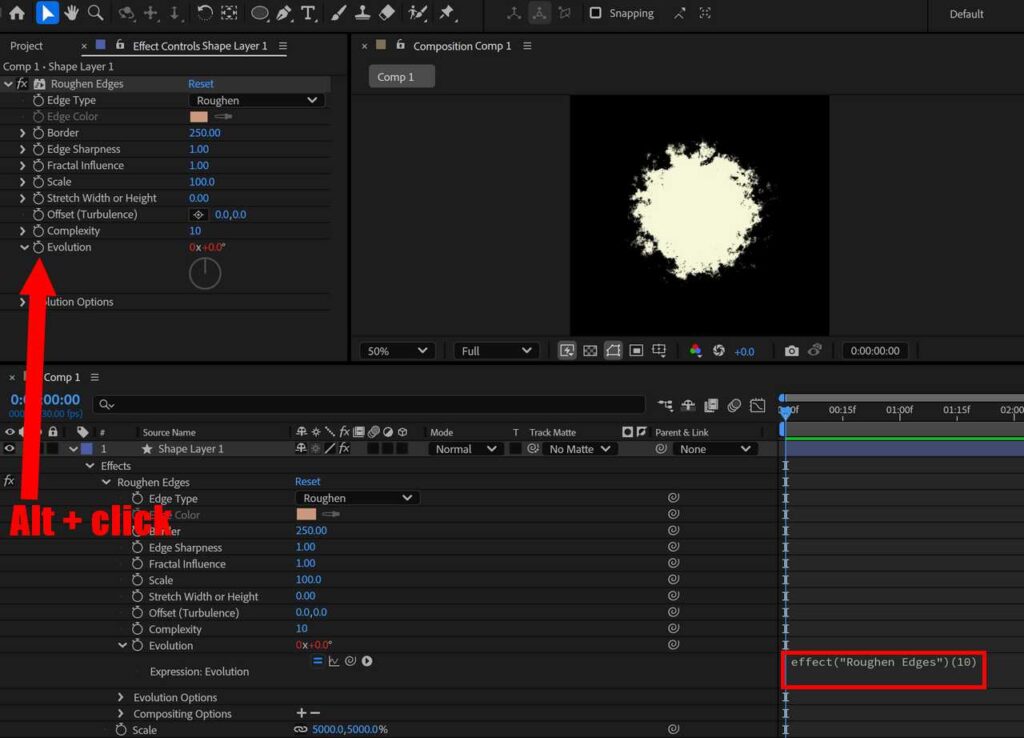Switch to the Project panel tab

click(x=26, y=46)
